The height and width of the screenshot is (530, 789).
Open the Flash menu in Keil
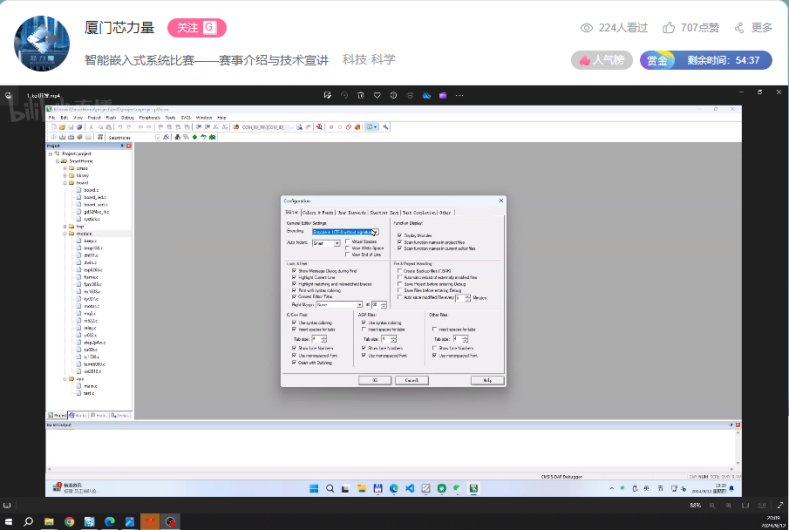(111, 118)
